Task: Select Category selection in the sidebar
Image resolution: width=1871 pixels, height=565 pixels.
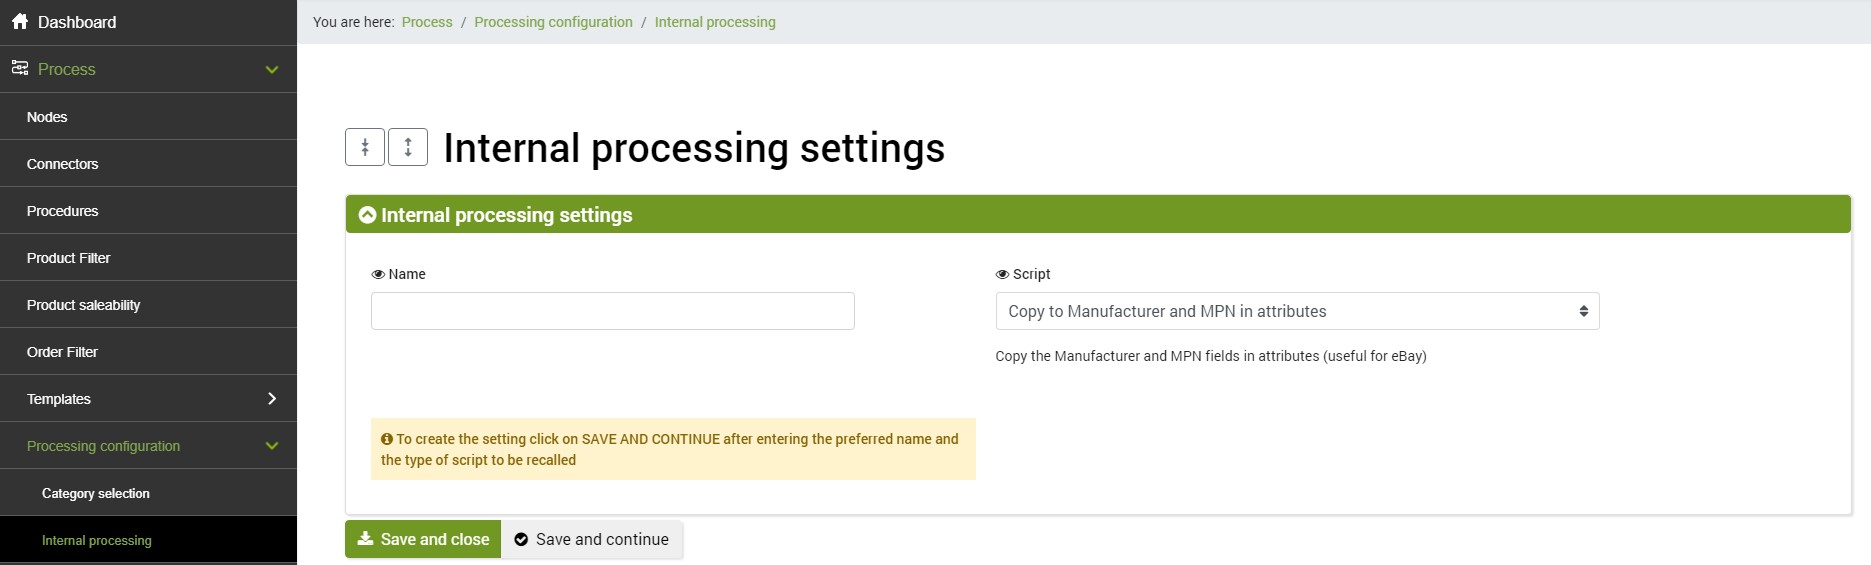Action: (96, 494)
